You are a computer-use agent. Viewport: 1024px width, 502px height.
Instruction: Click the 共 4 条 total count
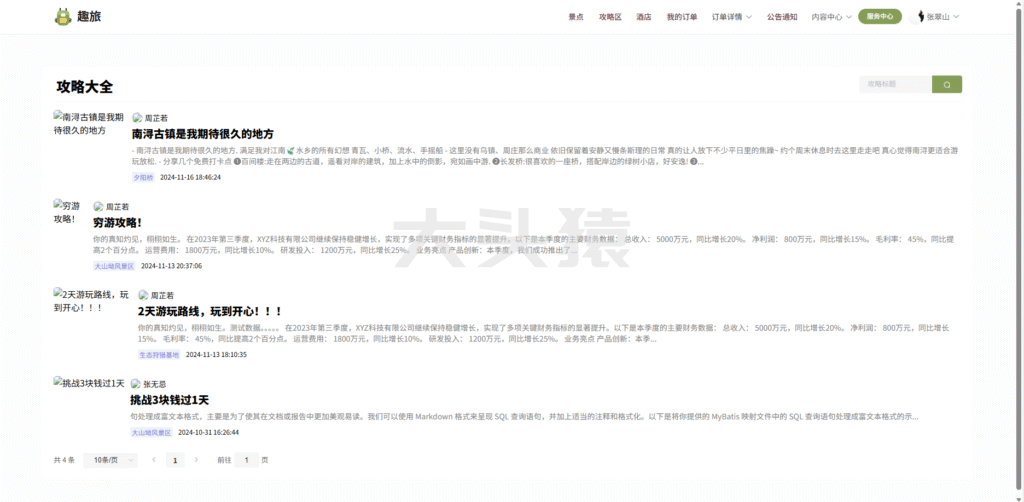pos(64,460)
